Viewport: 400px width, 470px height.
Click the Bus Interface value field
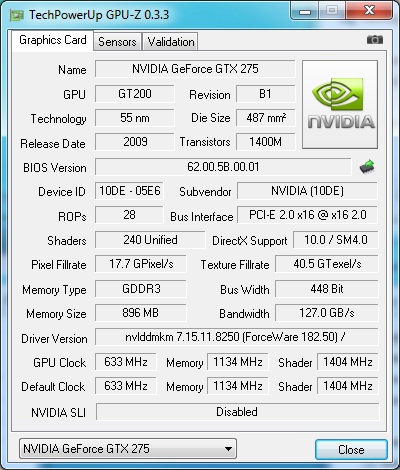click(x=307, y=215)
